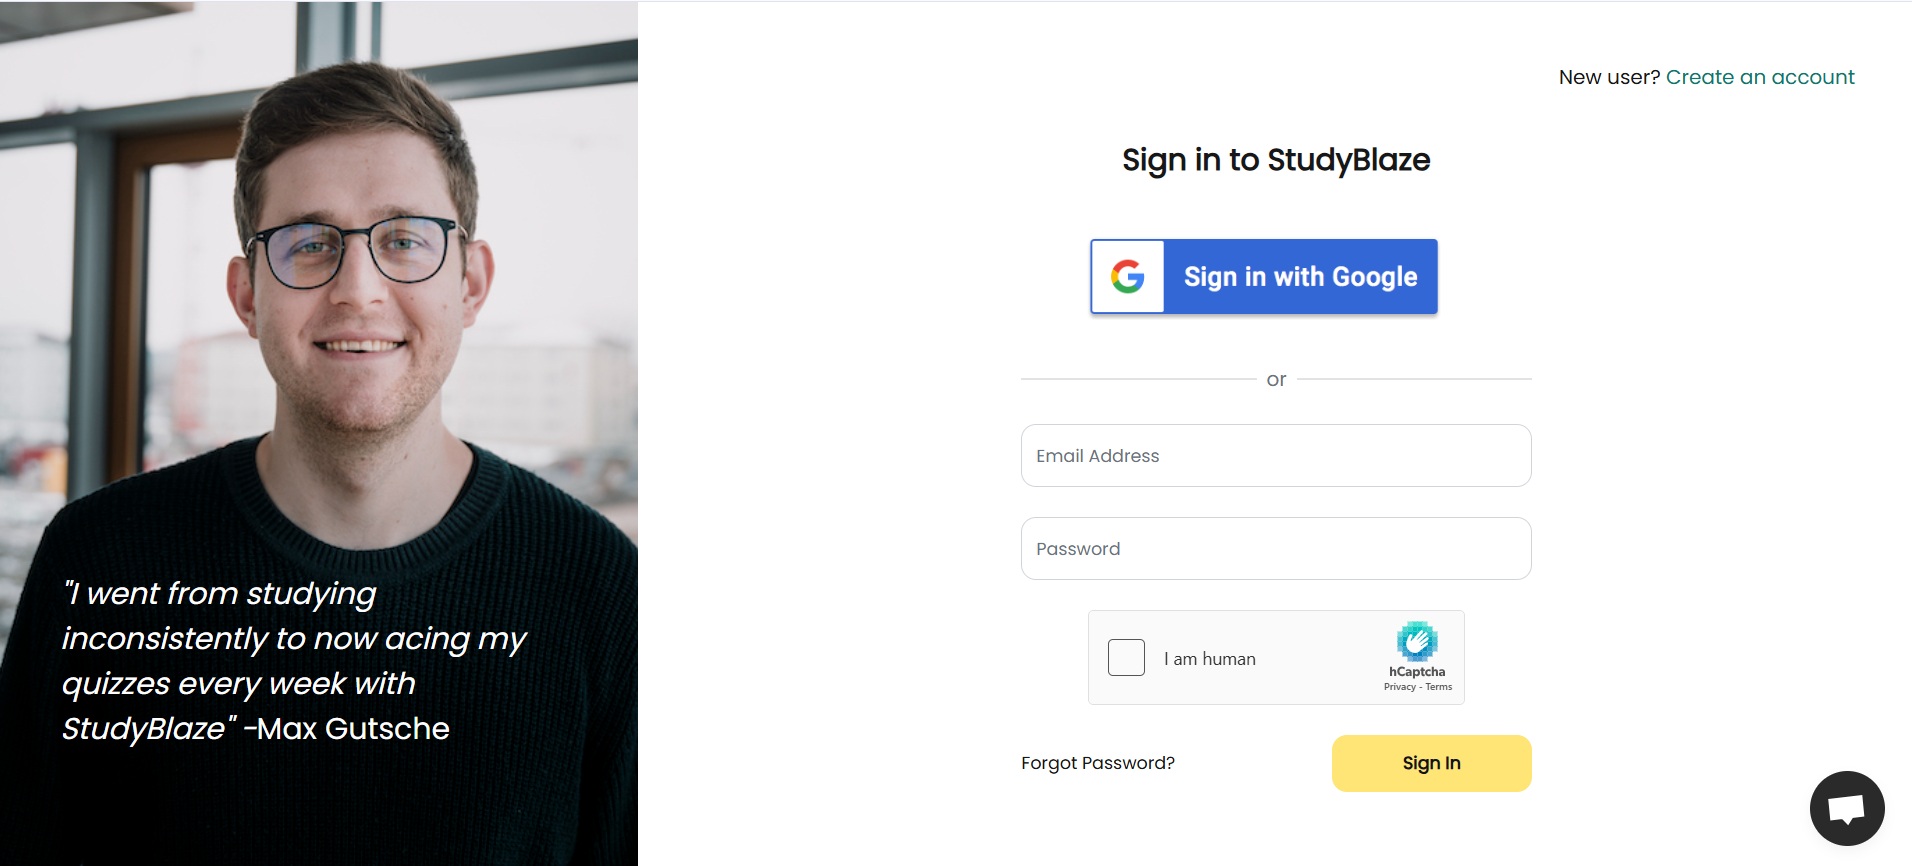Click into the Password field
Viewport: 1912px width, 866px height.
(1275, 549)
